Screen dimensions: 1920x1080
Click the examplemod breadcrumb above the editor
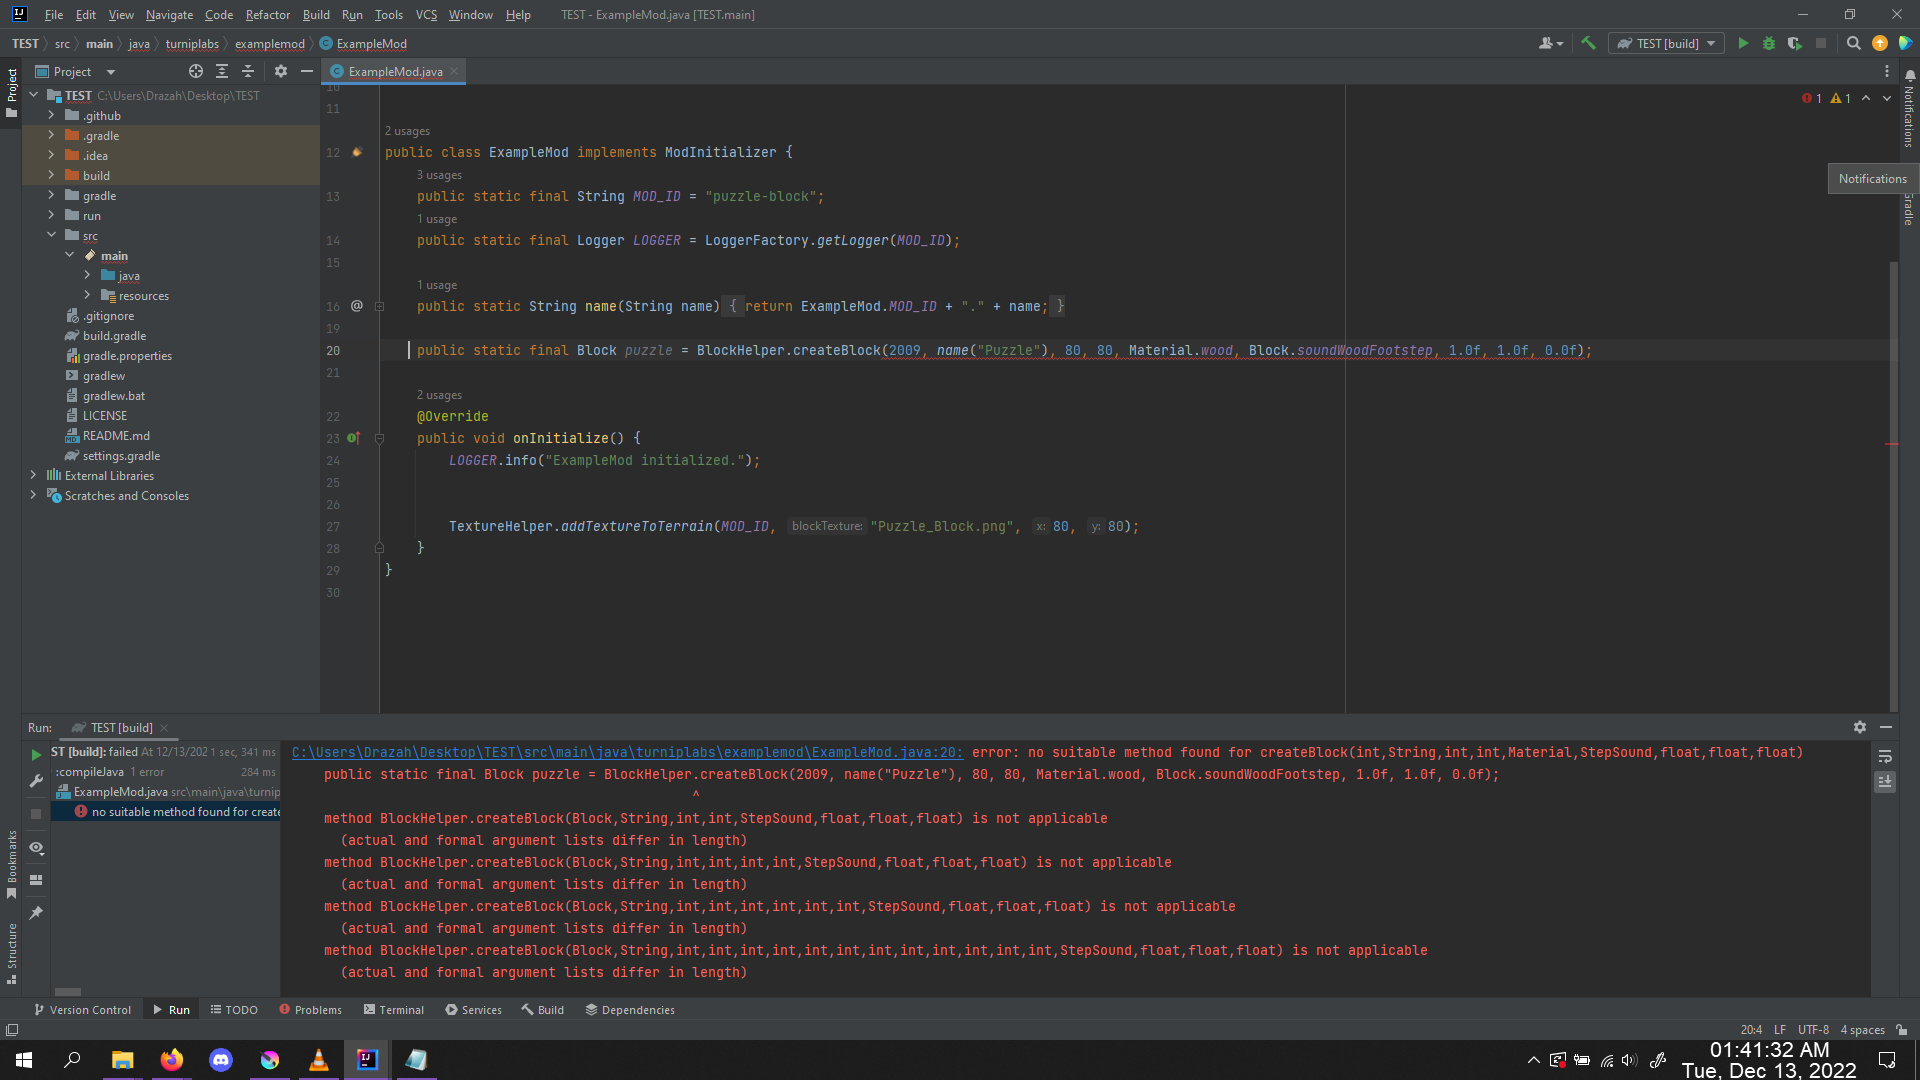pyautogui.click(x=269, y=43)
